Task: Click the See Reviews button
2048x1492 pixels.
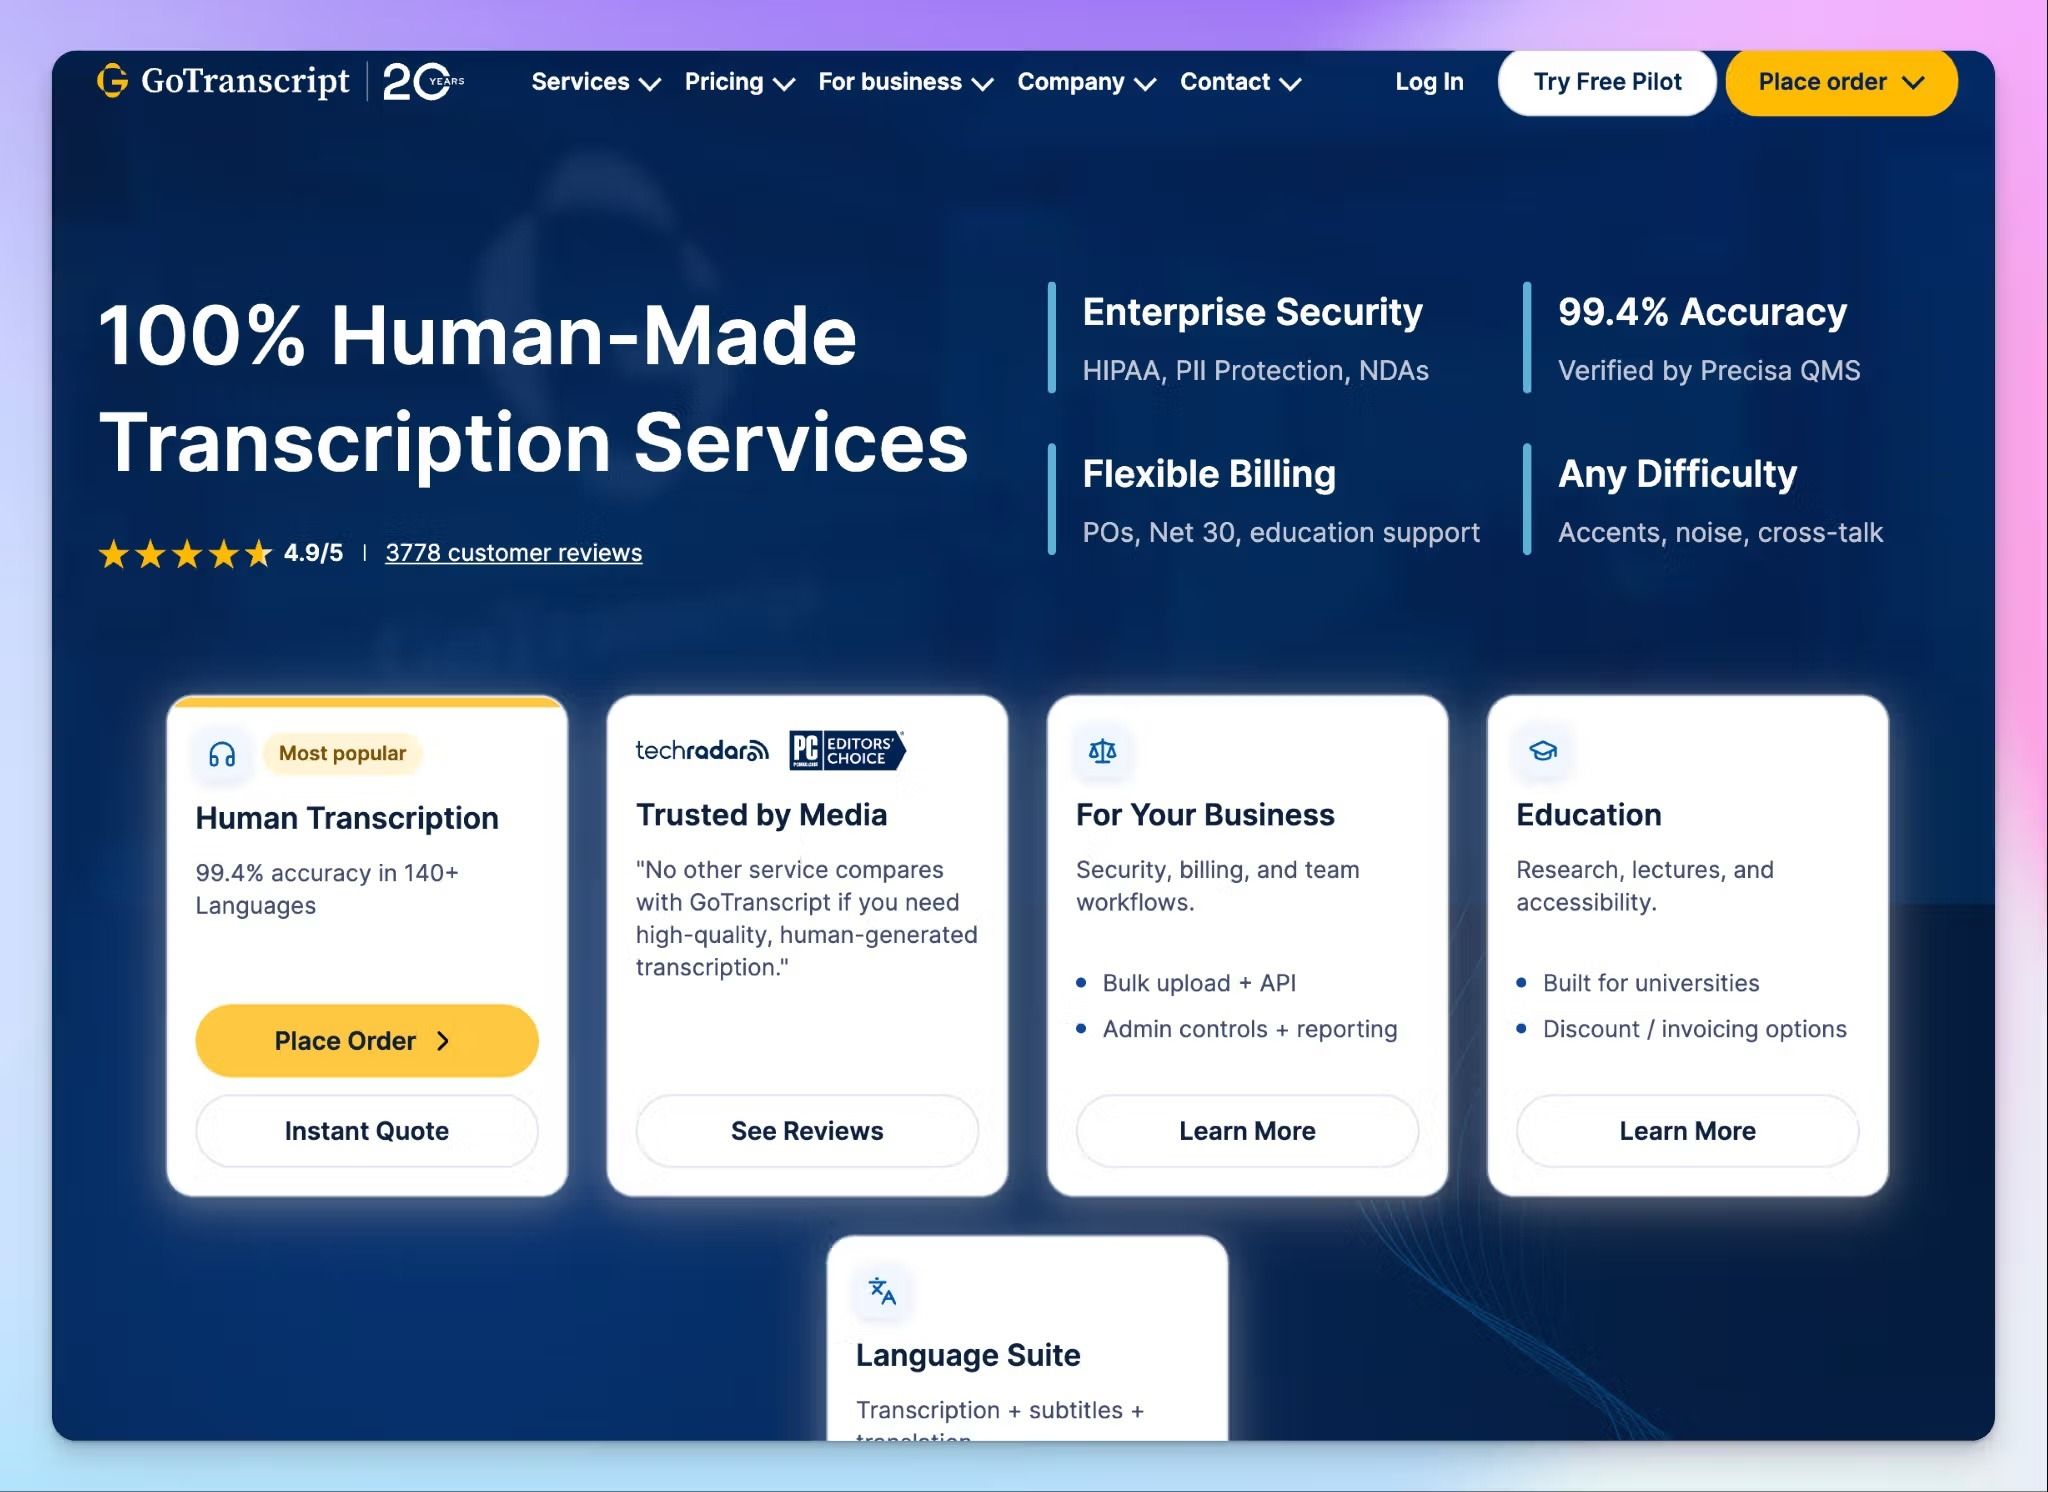Action: click(x=807, y=1131)
